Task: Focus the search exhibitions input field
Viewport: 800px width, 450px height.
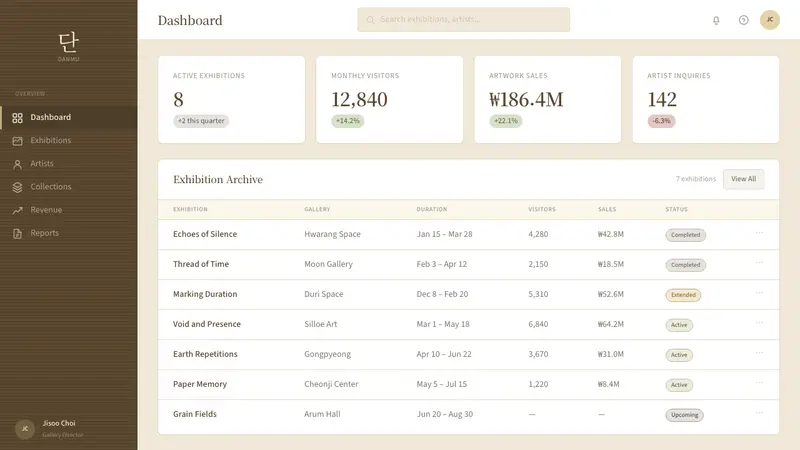Action: tap(463, 19)
